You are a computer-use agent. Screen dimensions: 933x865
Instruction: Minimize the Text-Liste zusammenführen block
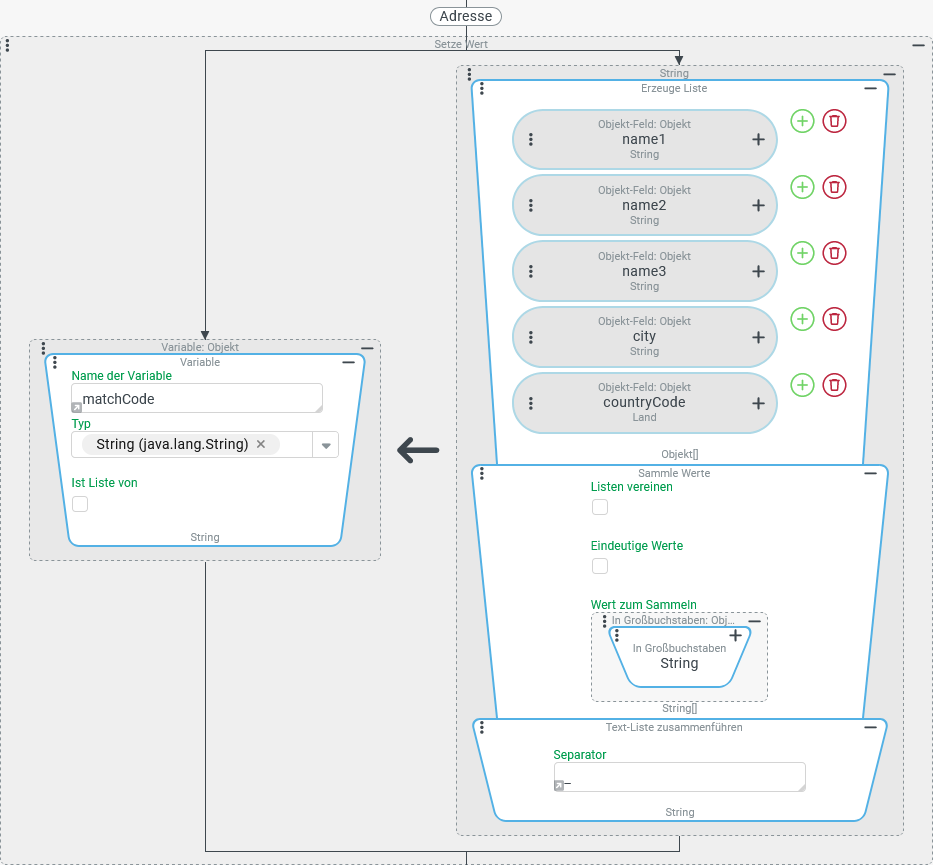870,727
